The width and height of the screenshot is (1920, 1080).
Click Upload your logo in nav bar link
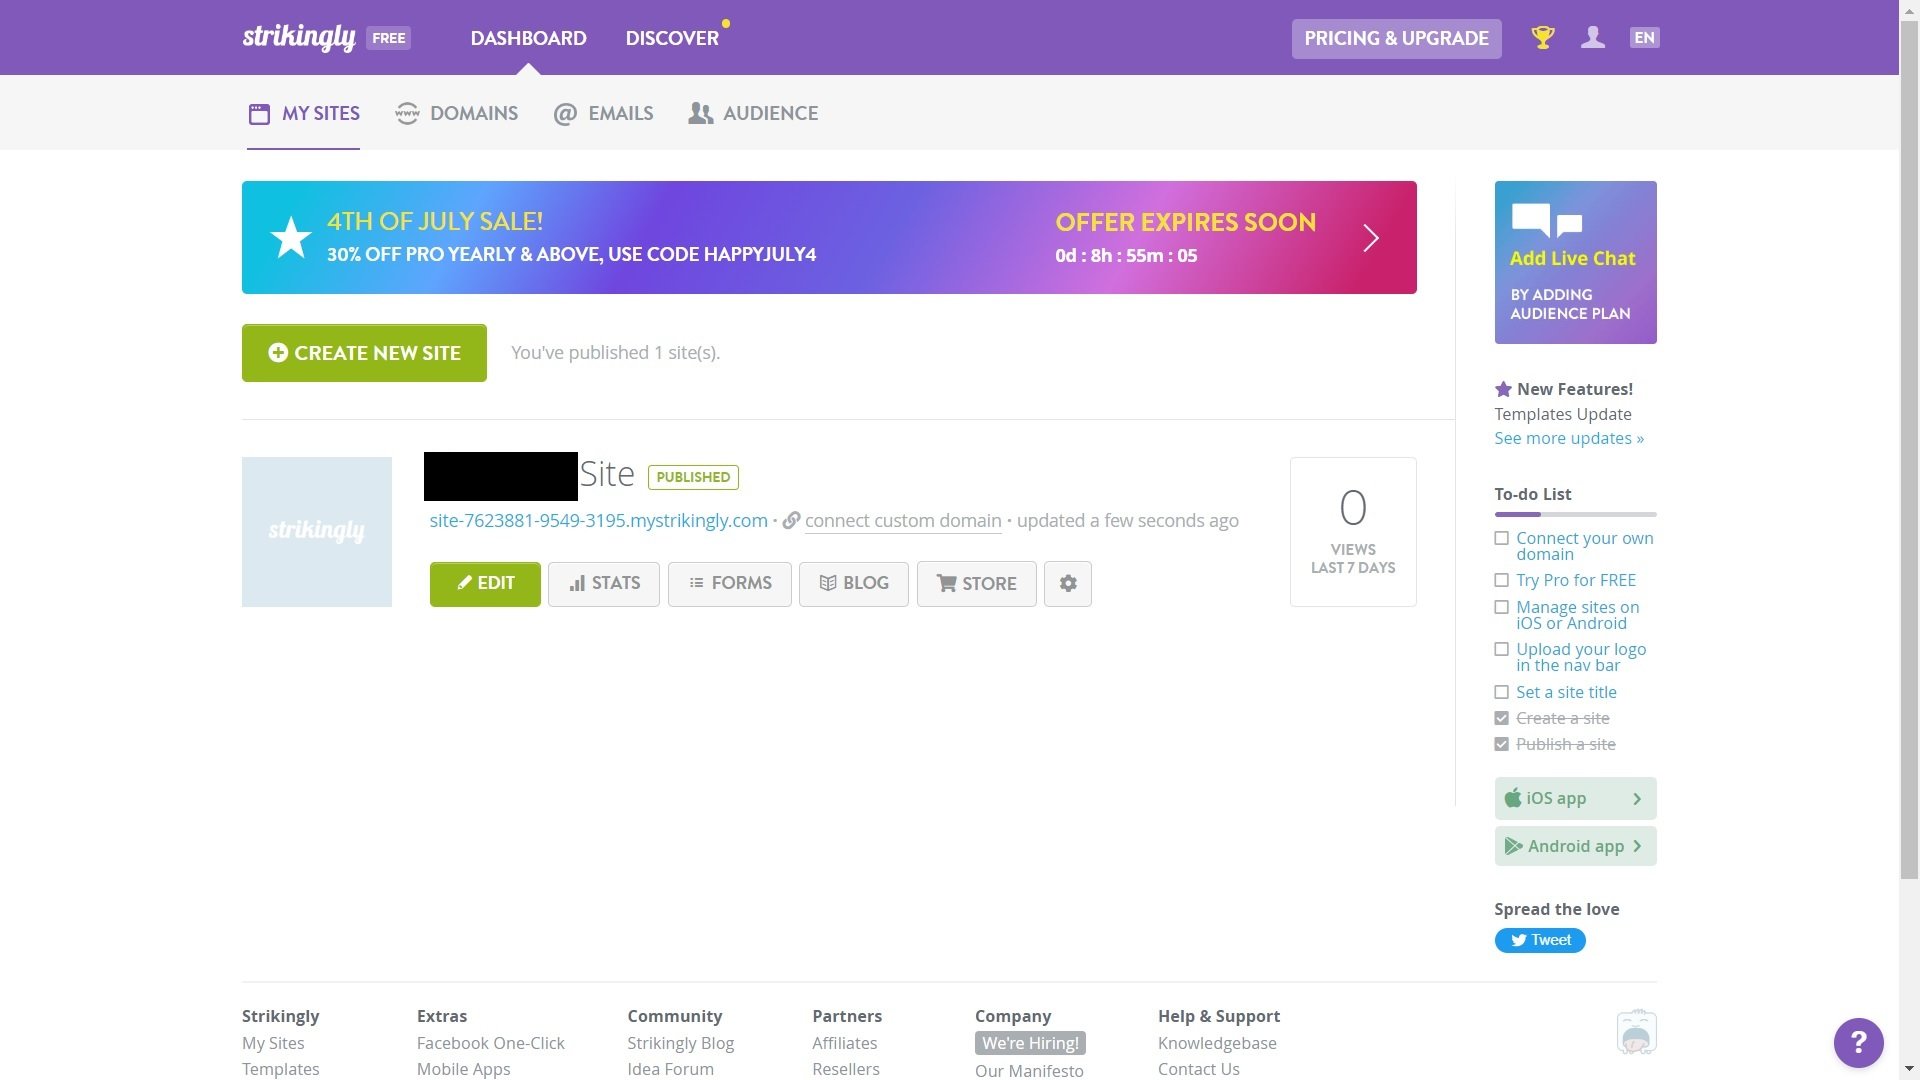tap(1581, 657)
